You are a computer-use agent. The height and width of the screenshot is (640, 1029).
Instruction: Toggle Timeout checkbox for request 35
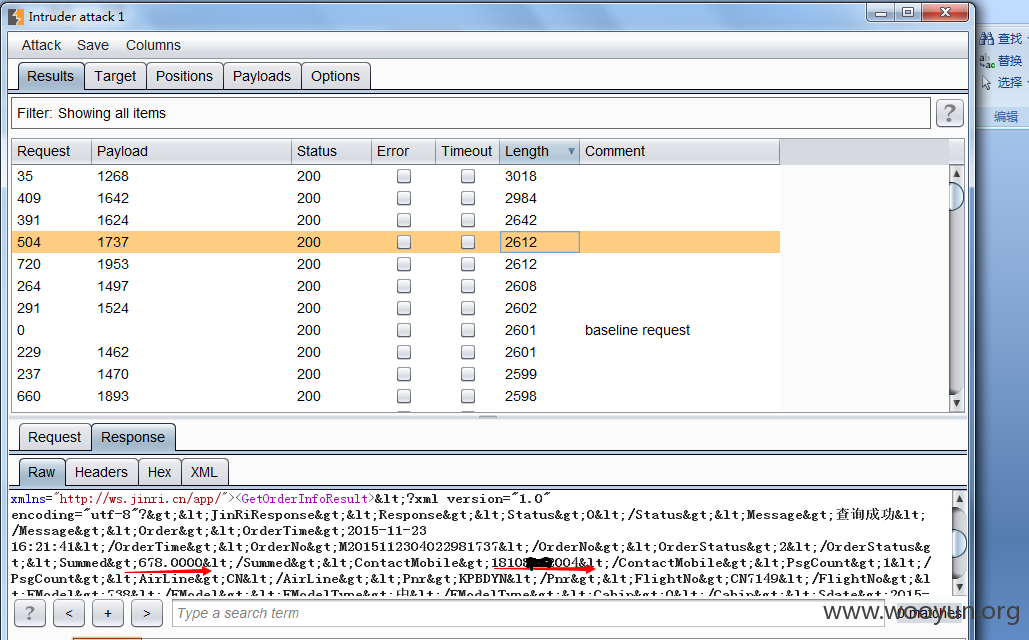pyautogui.click(x=468, y=176)
